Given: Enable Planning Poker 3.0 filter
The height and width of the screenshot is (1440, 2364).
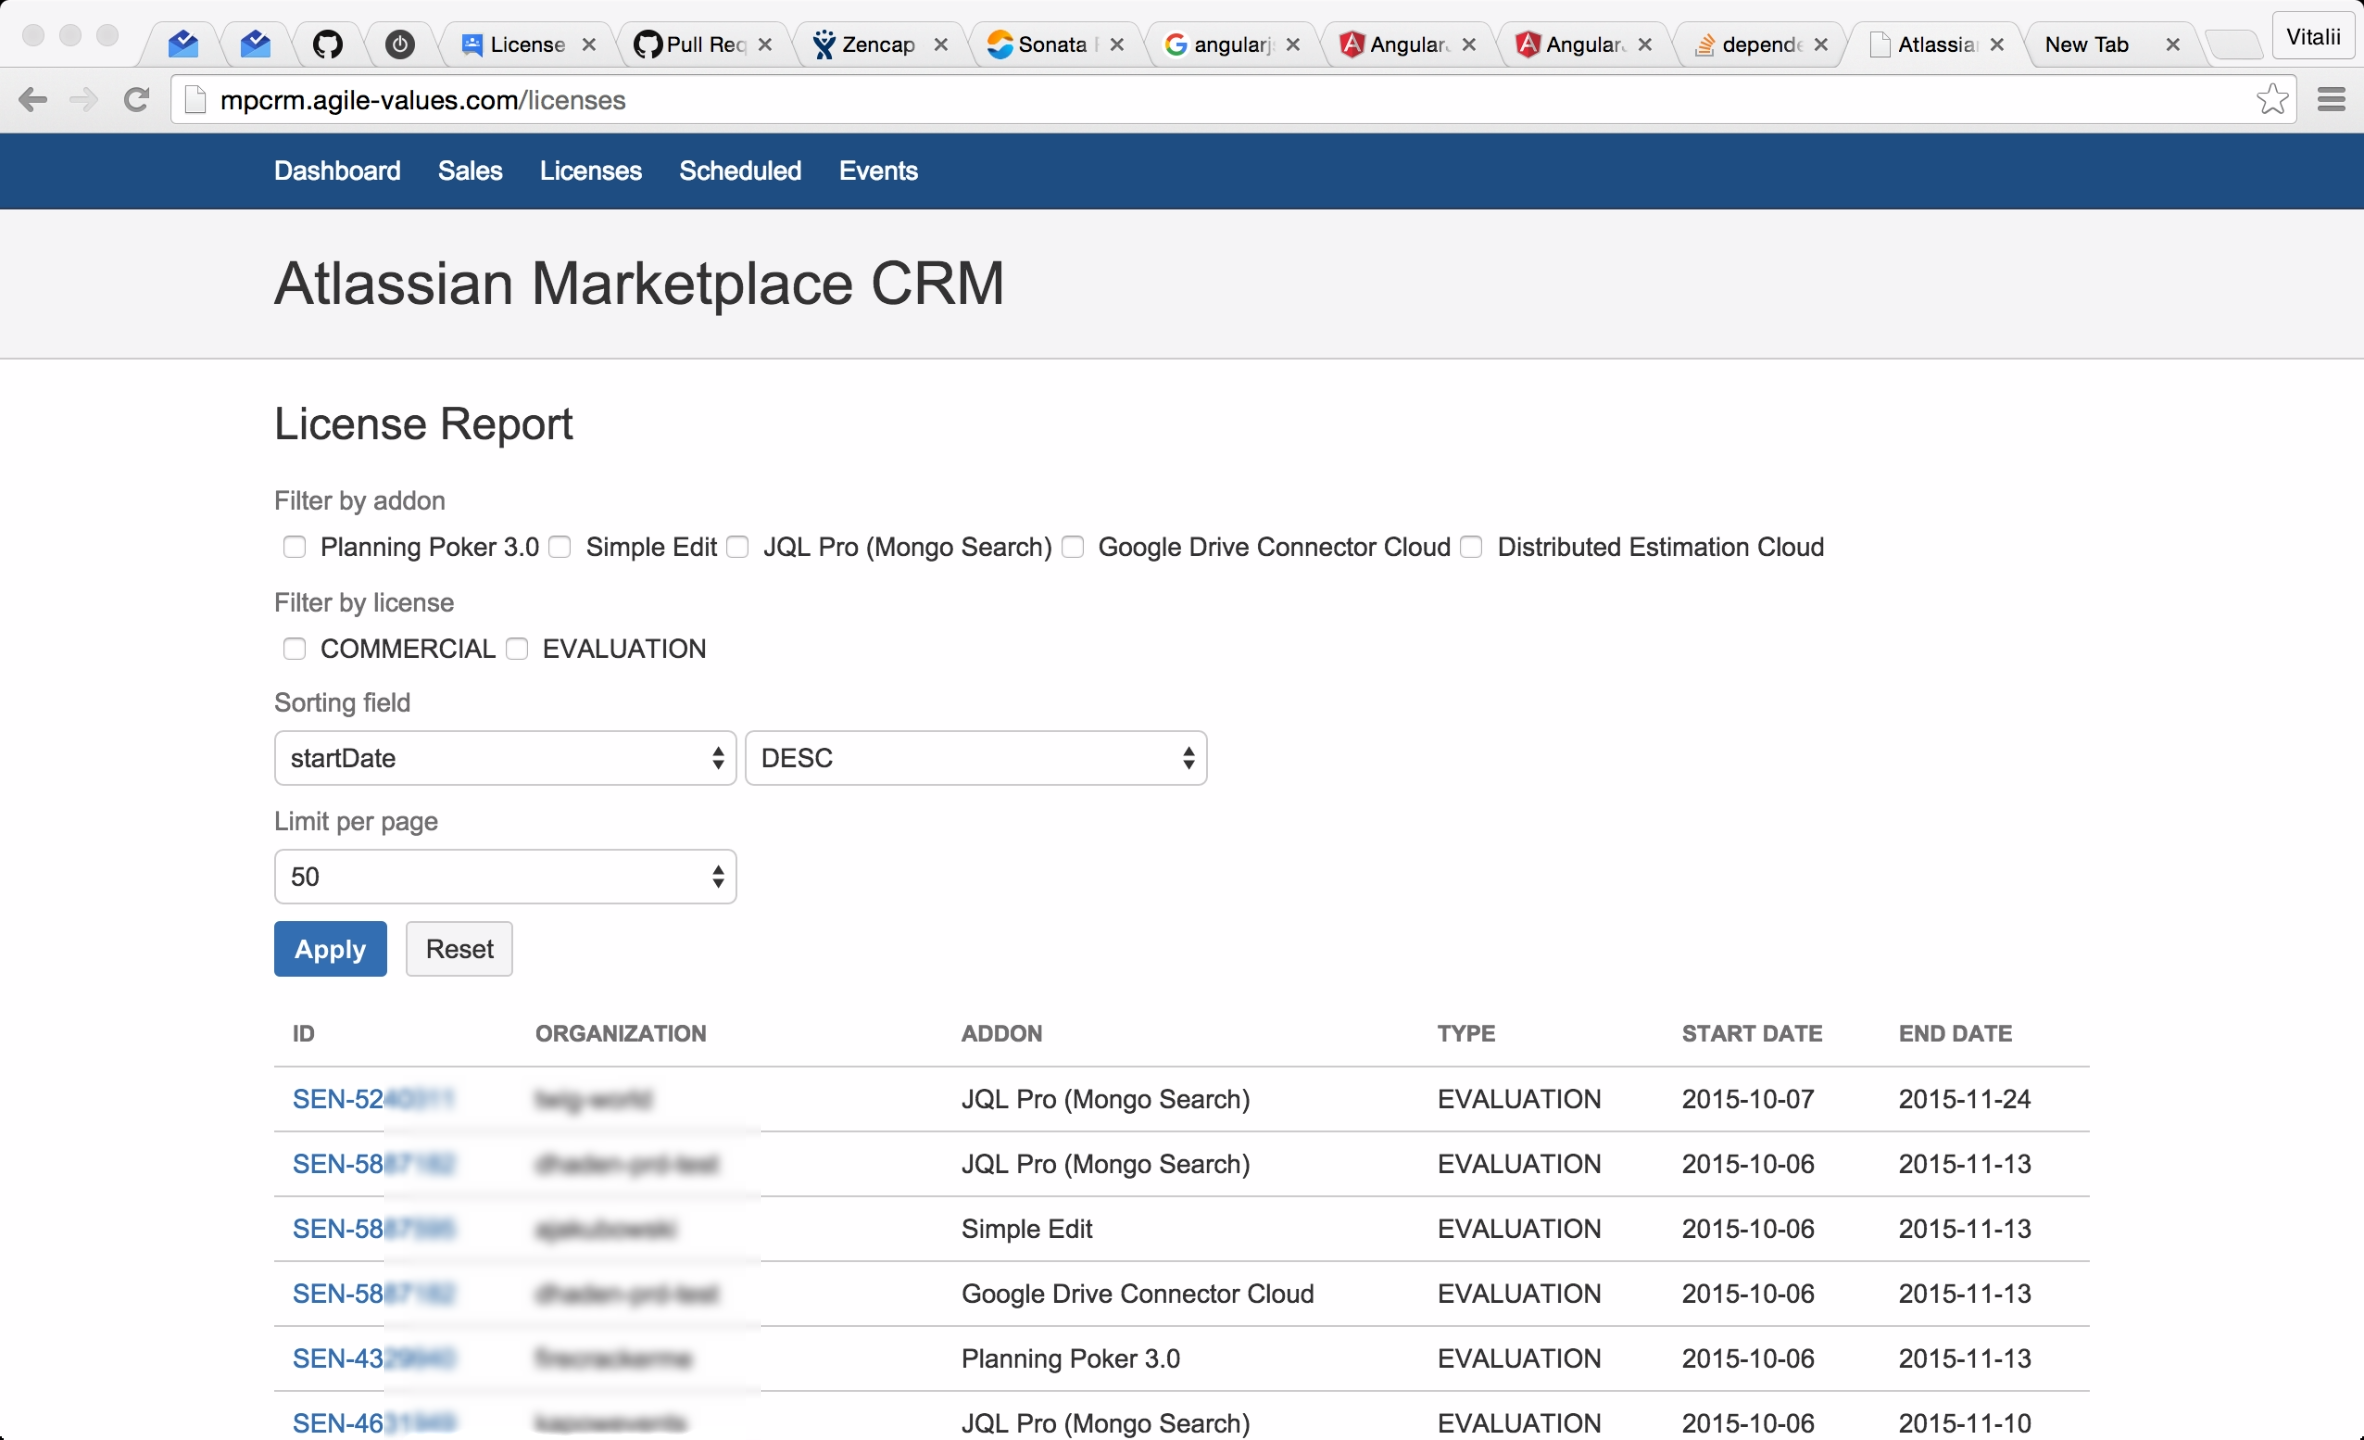Looking at the screenshot, I should [x=294, y=547].
